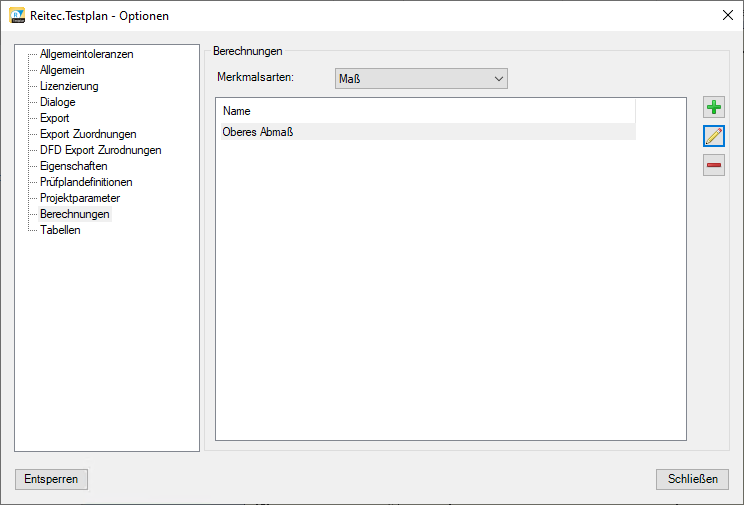The image size is (744, 505).
Task: Select Projektparameter in the tree
Action: coord(79,198)
